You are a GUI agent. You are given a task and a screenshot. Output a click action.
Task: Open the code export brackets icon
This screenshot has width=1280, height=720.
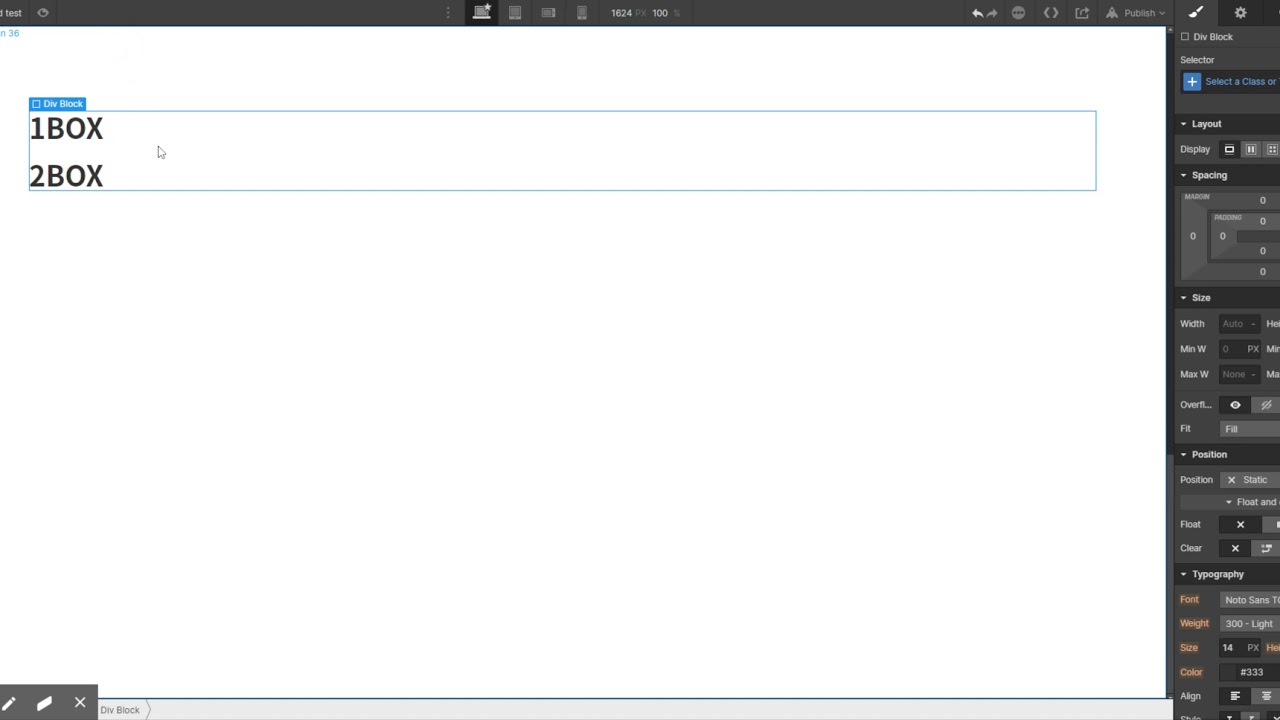pyautogui.click(x=1051, y=13)
